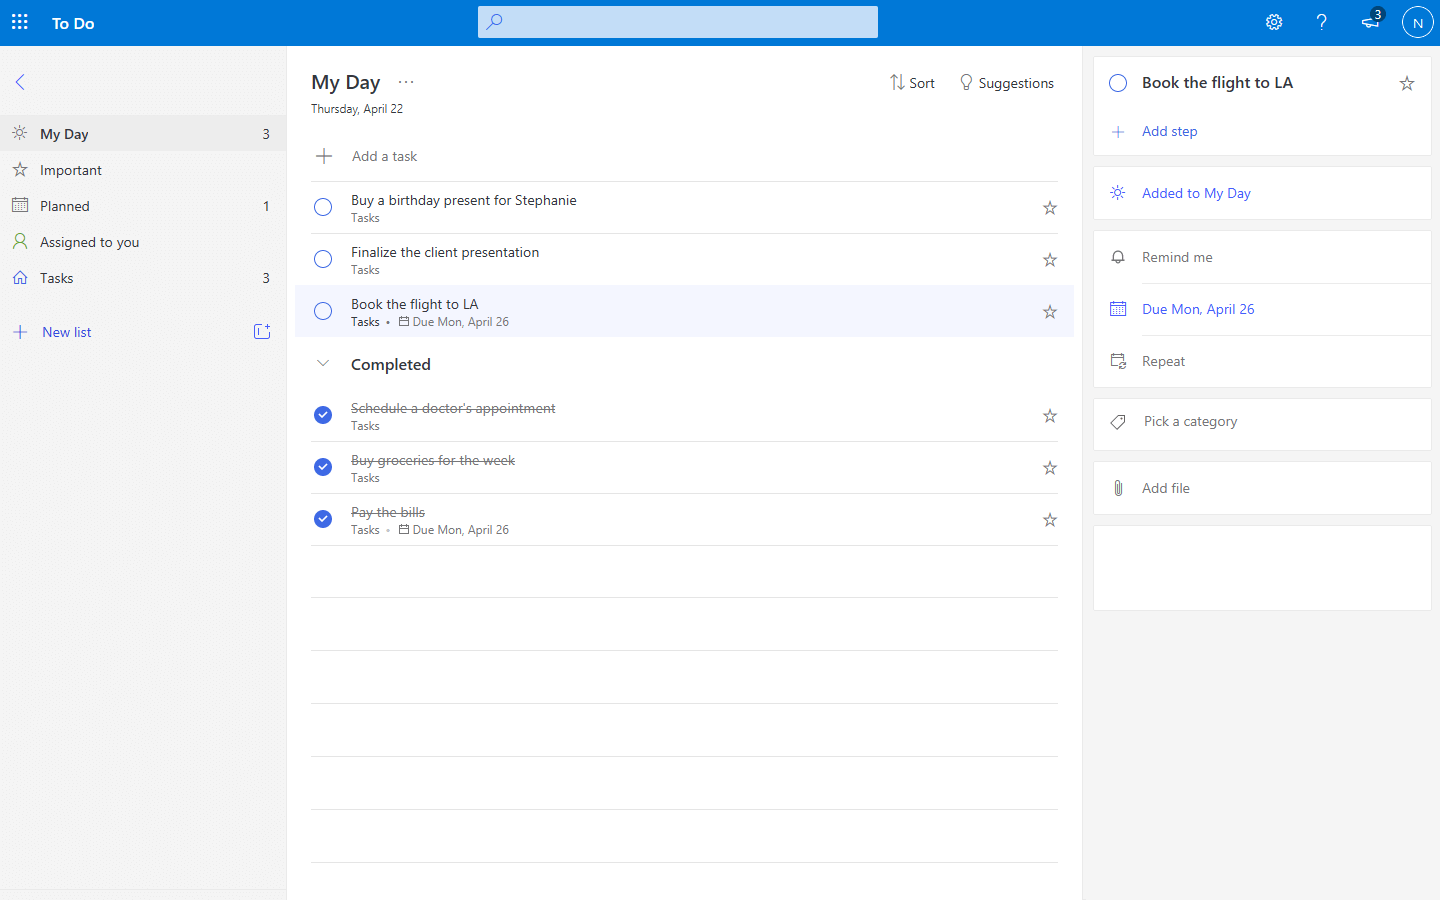This screenshot has height=900, width=1440.
Task: Create a New list
Action: coord(66,332)
